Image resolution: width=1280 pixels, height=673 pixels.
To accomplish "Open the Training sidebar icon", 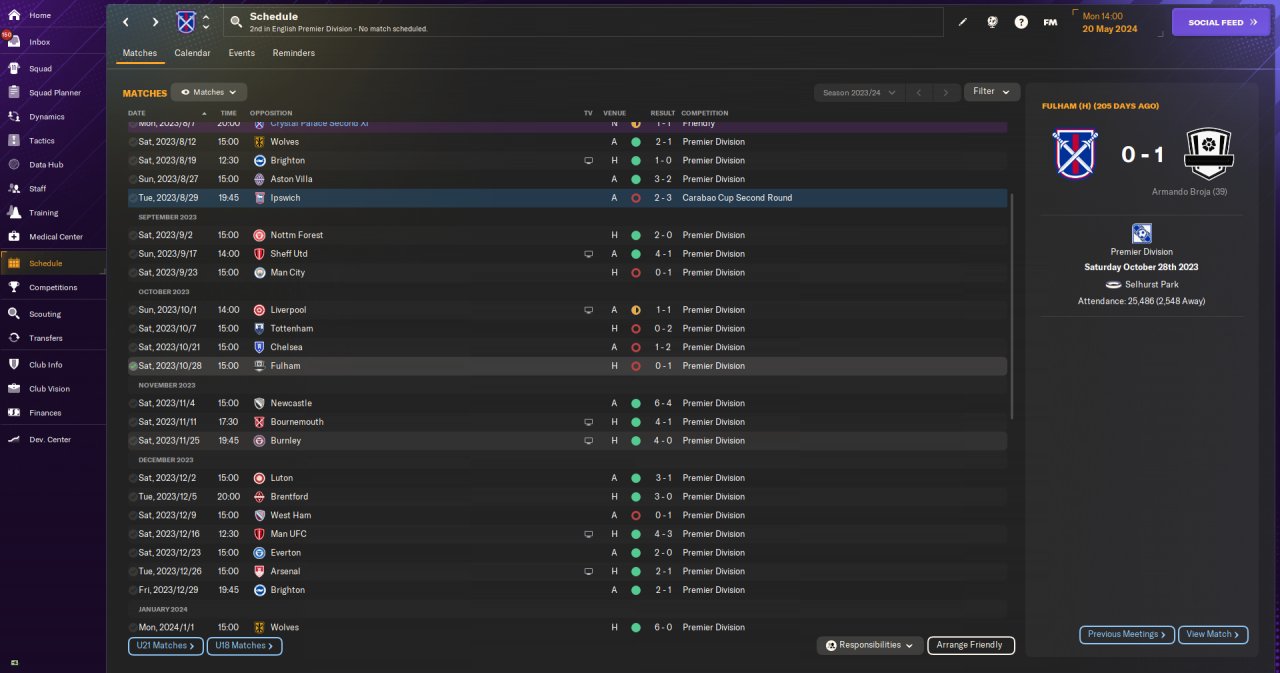I will [14, 213].
